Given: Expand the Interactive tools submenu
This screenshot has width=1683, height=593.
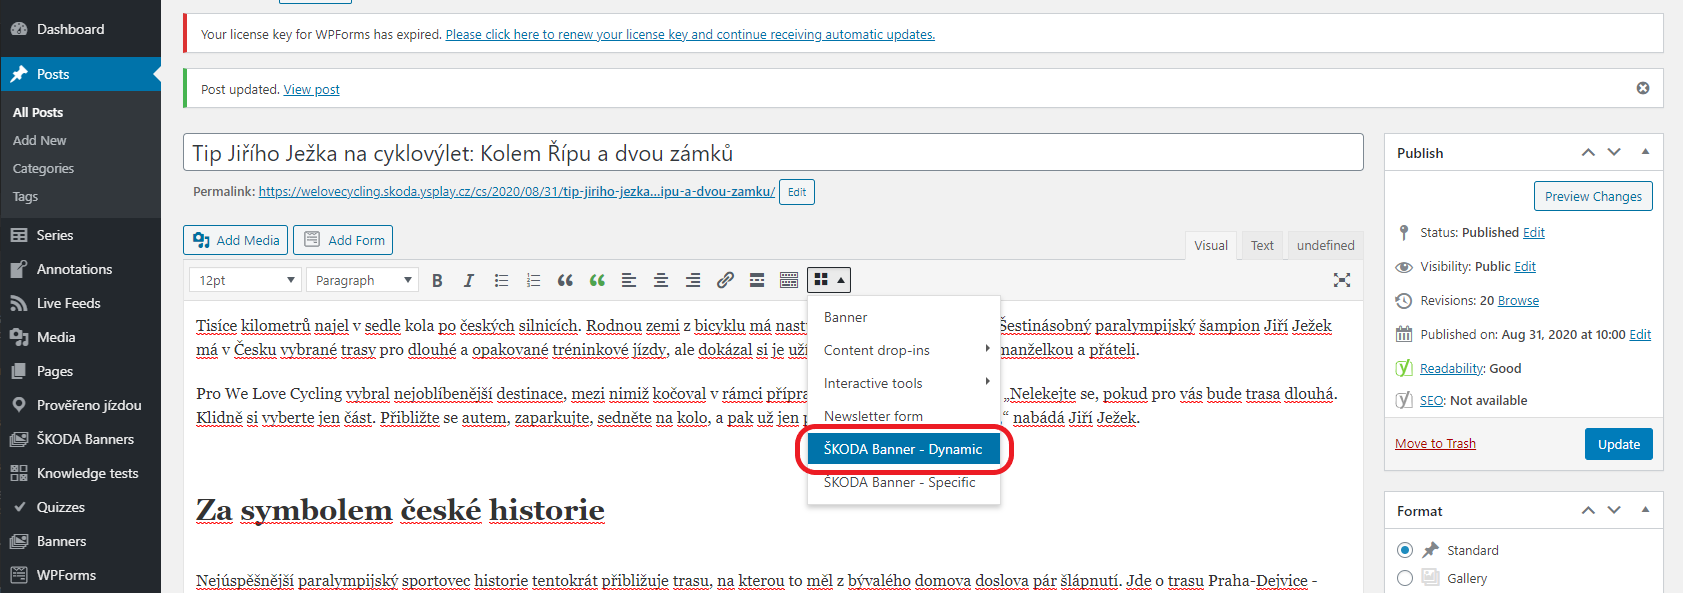Looking at the screenshot, I should point(904,383).
